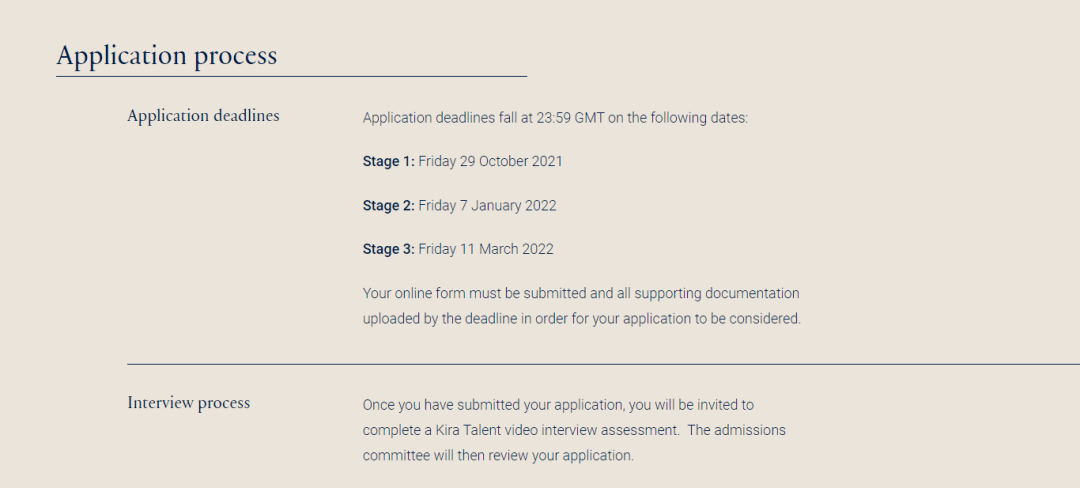Click the date "Friday 29 October 2021"

click(x=490, y=161)
